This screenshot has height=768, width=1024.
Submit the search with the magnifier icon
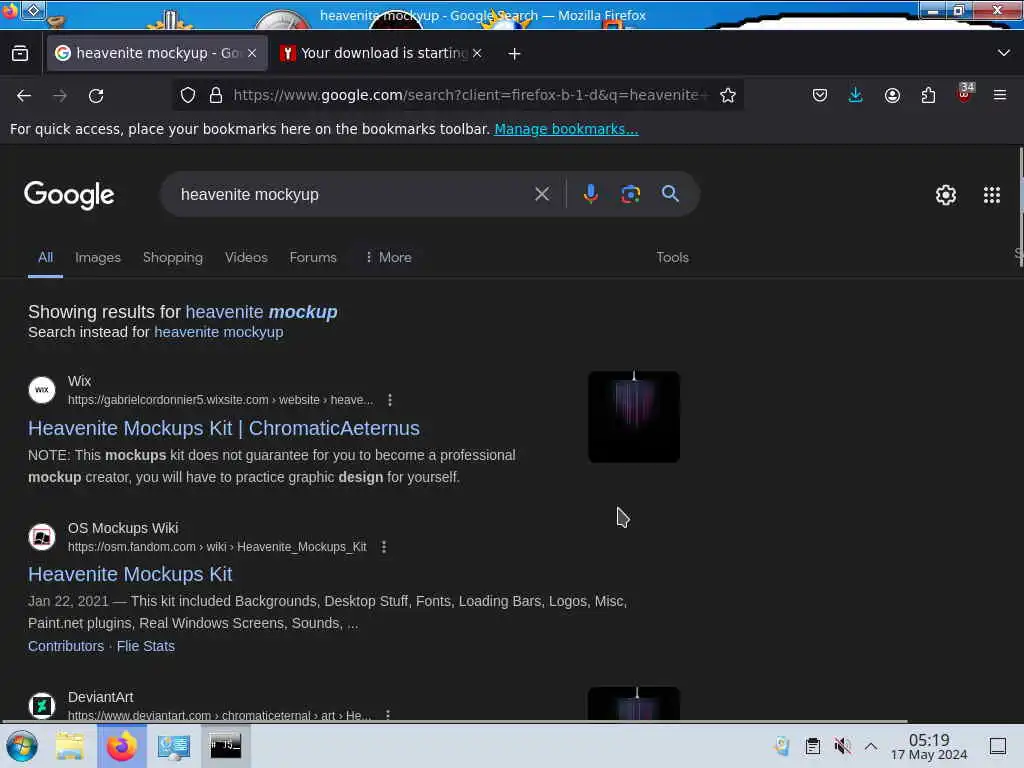click(x=670, y=194)
